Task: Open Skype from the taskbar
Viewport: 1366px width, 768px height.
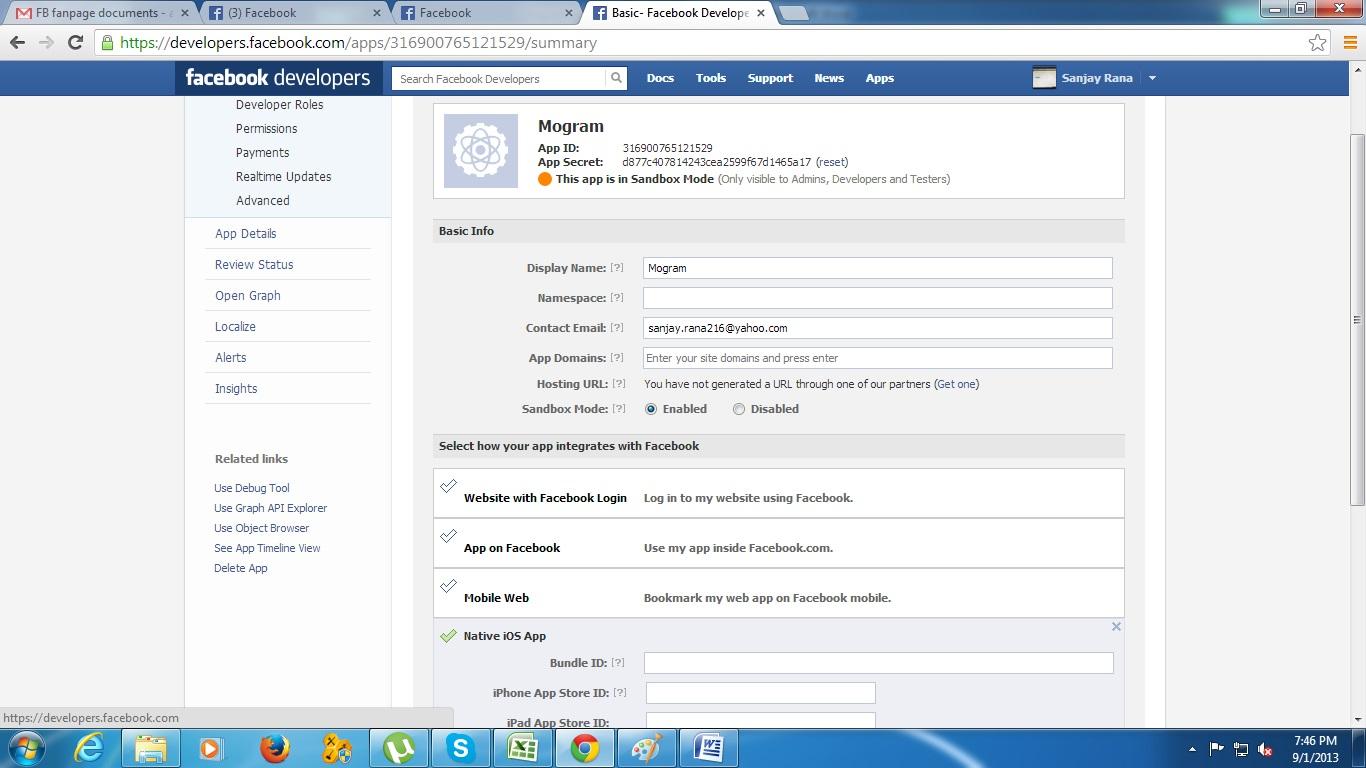Action: point(461,748)
